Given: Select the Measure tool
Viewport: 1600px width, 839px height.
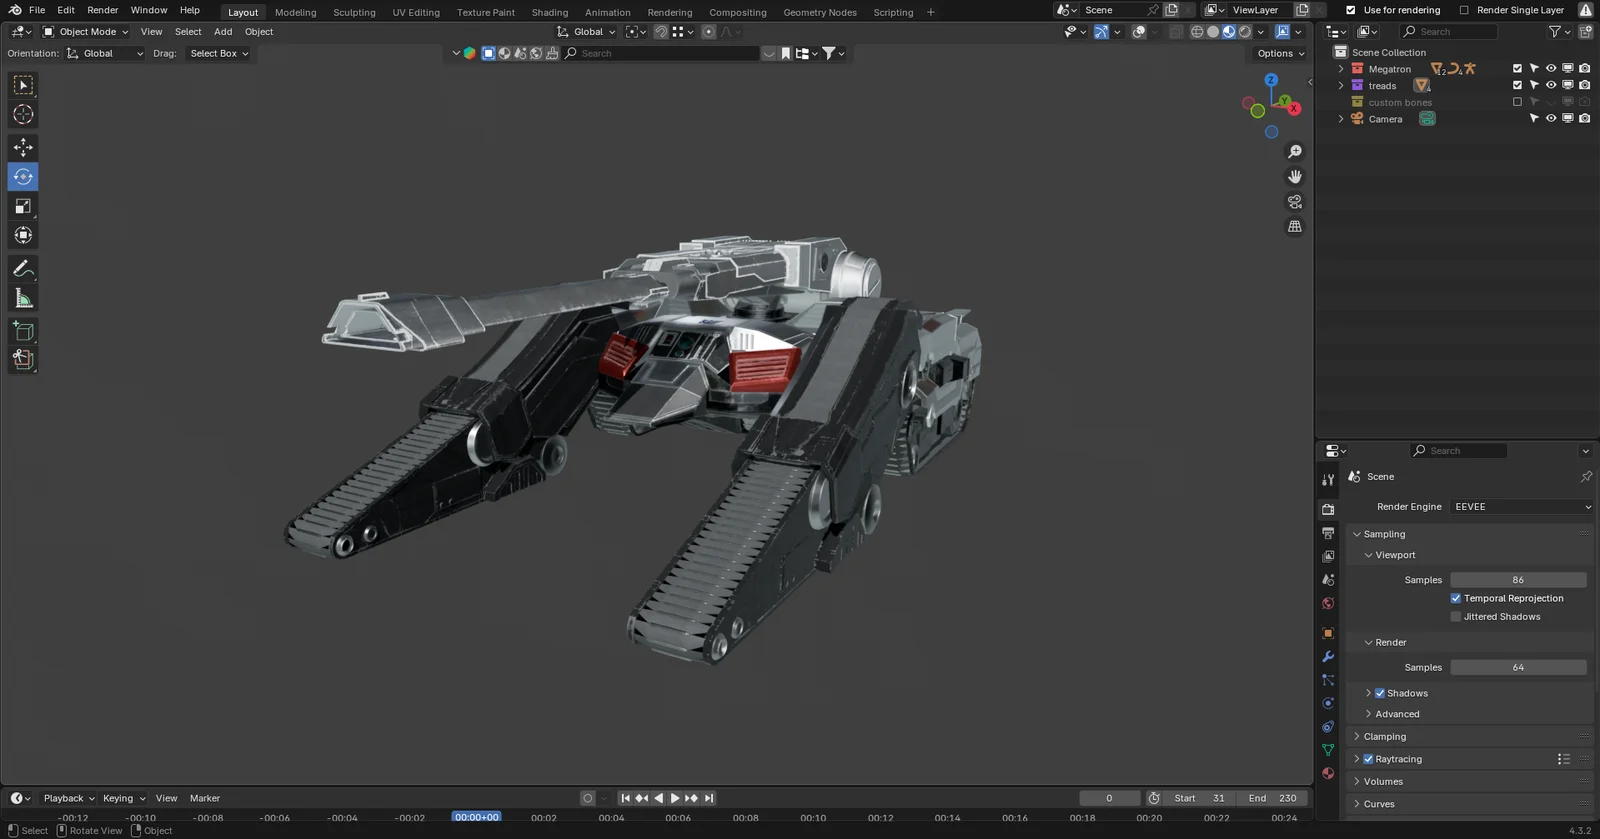Looking at the screenshot, I should (23, 298).
